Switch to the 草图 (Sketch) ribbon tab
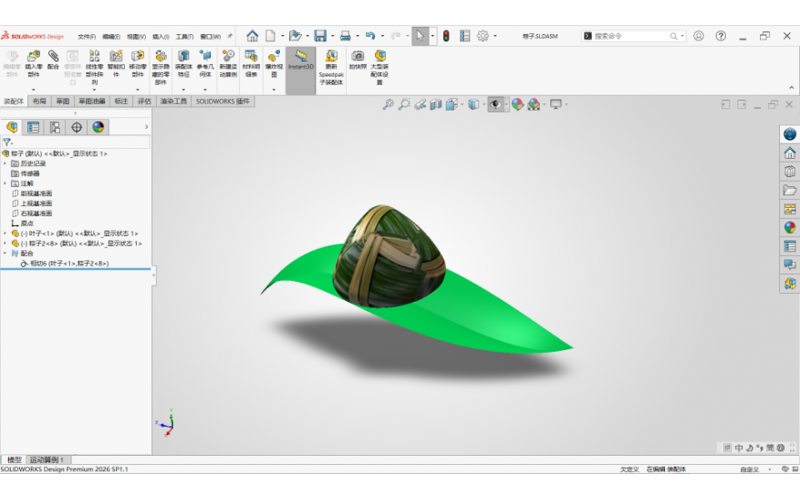Image resolution: width=800 pixels, height=500 pixels. (63, 101)
